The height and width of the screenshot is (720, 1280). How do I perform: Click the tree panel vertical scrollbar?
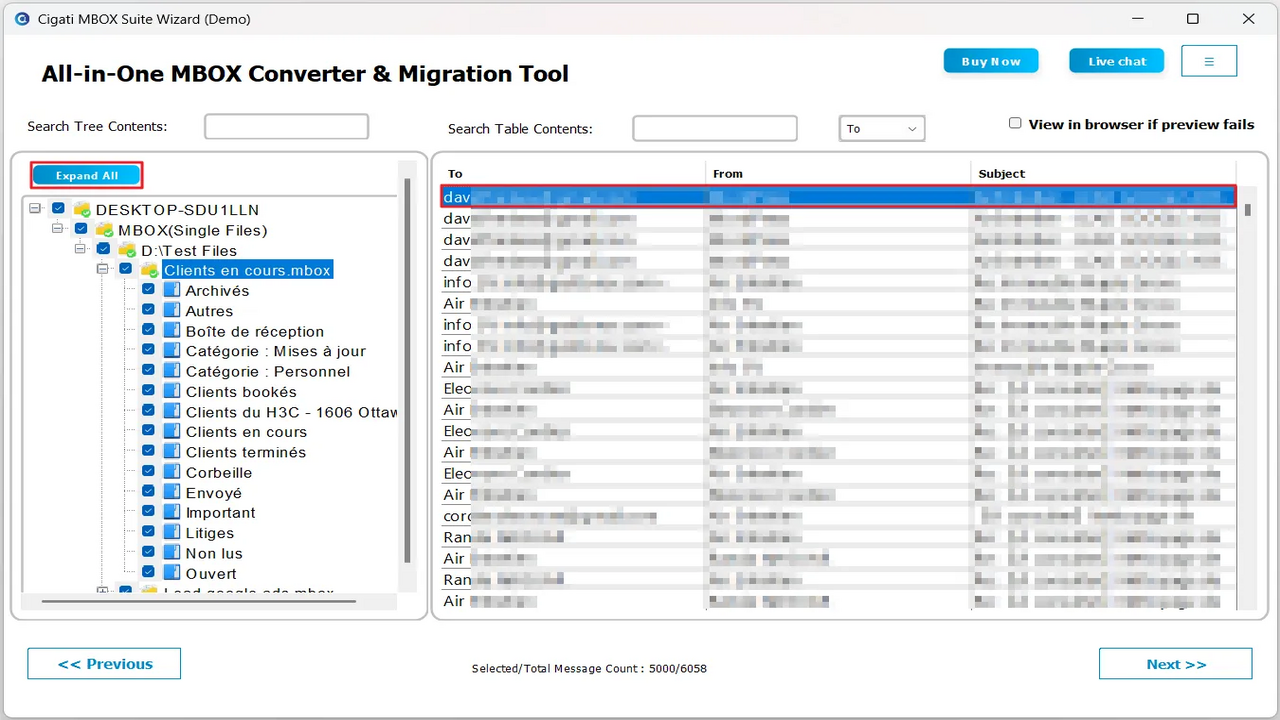coord(407,370)
